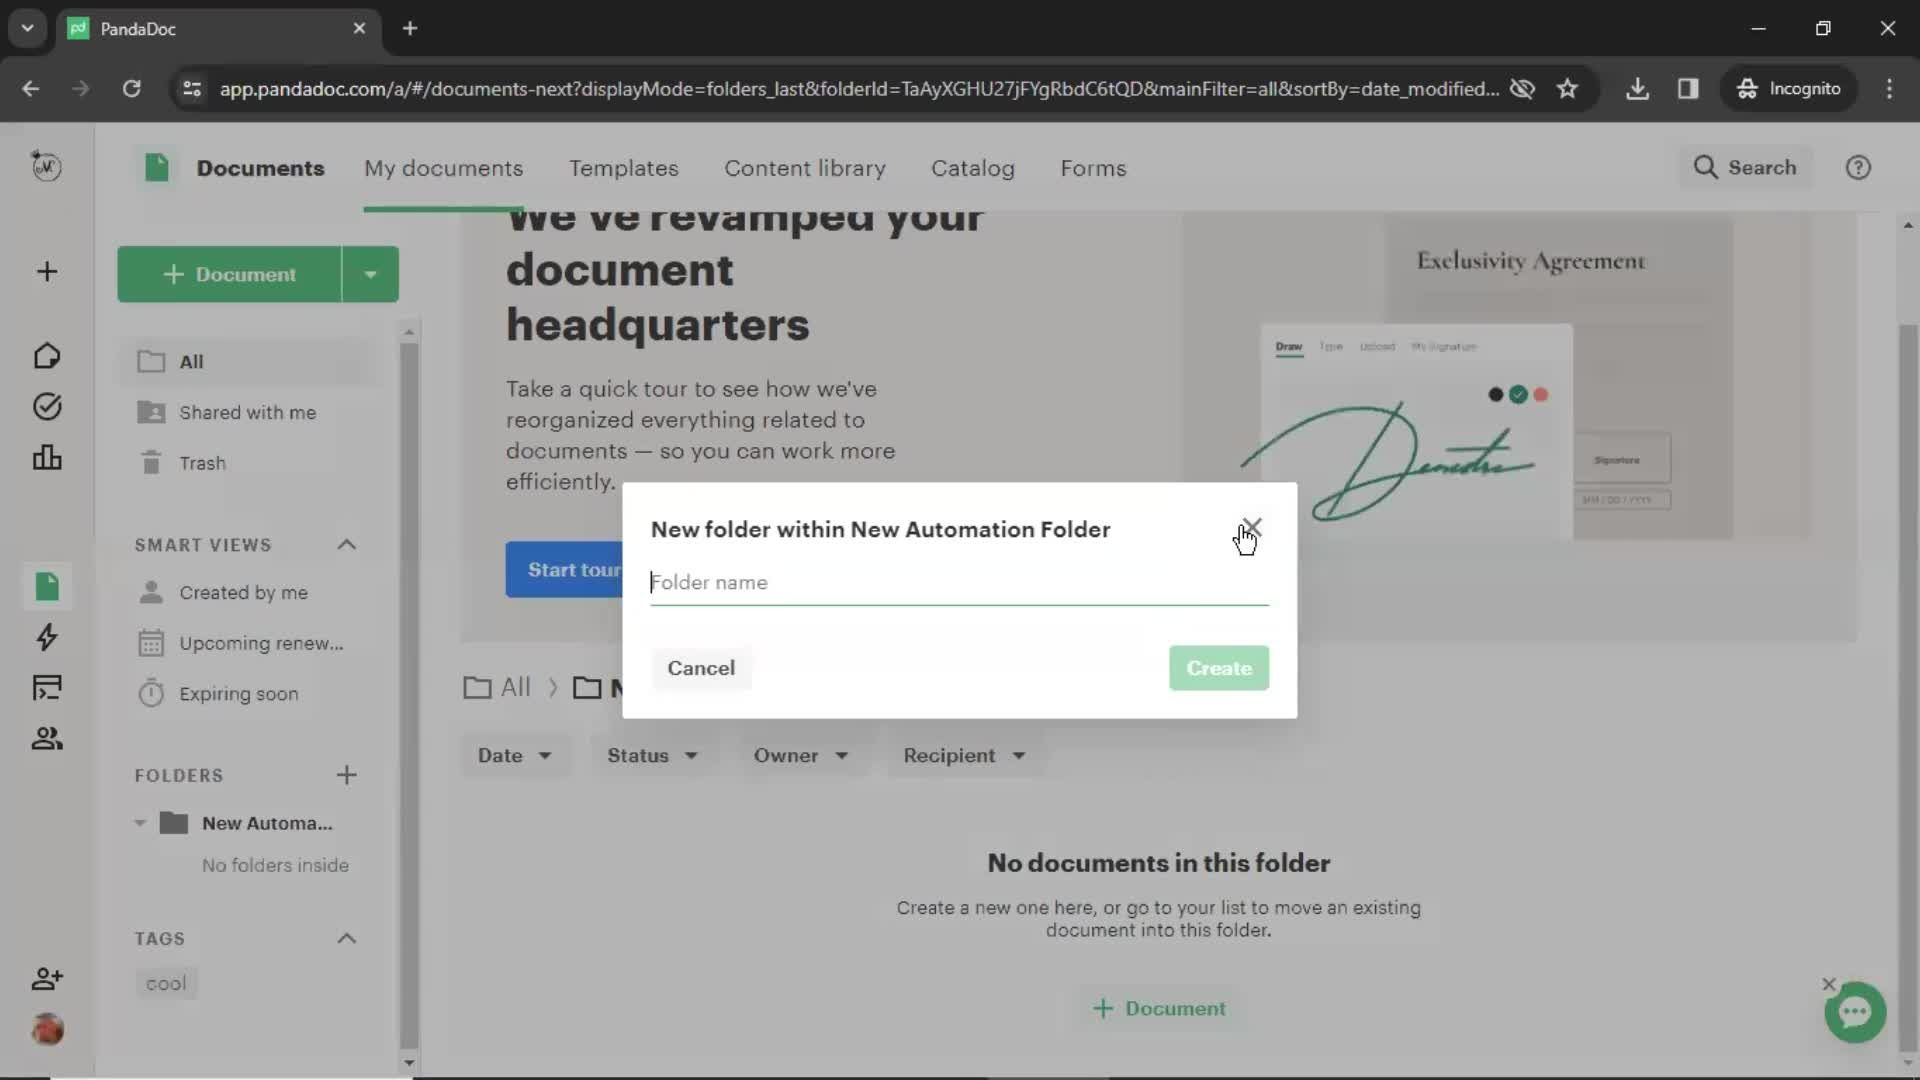This screenshot has height=1080, width=1920.
Task: Filter documents by Date dropdown
Action: [513, 754]
